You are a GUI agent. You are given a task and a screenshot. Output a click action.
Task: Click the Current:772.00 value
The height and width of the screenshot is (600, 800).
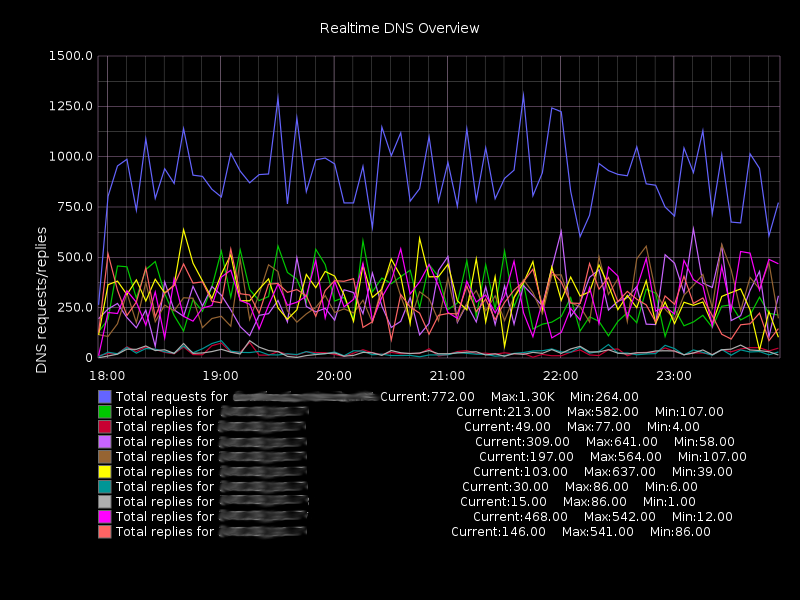pyautogui.click(x=428, y=397)
